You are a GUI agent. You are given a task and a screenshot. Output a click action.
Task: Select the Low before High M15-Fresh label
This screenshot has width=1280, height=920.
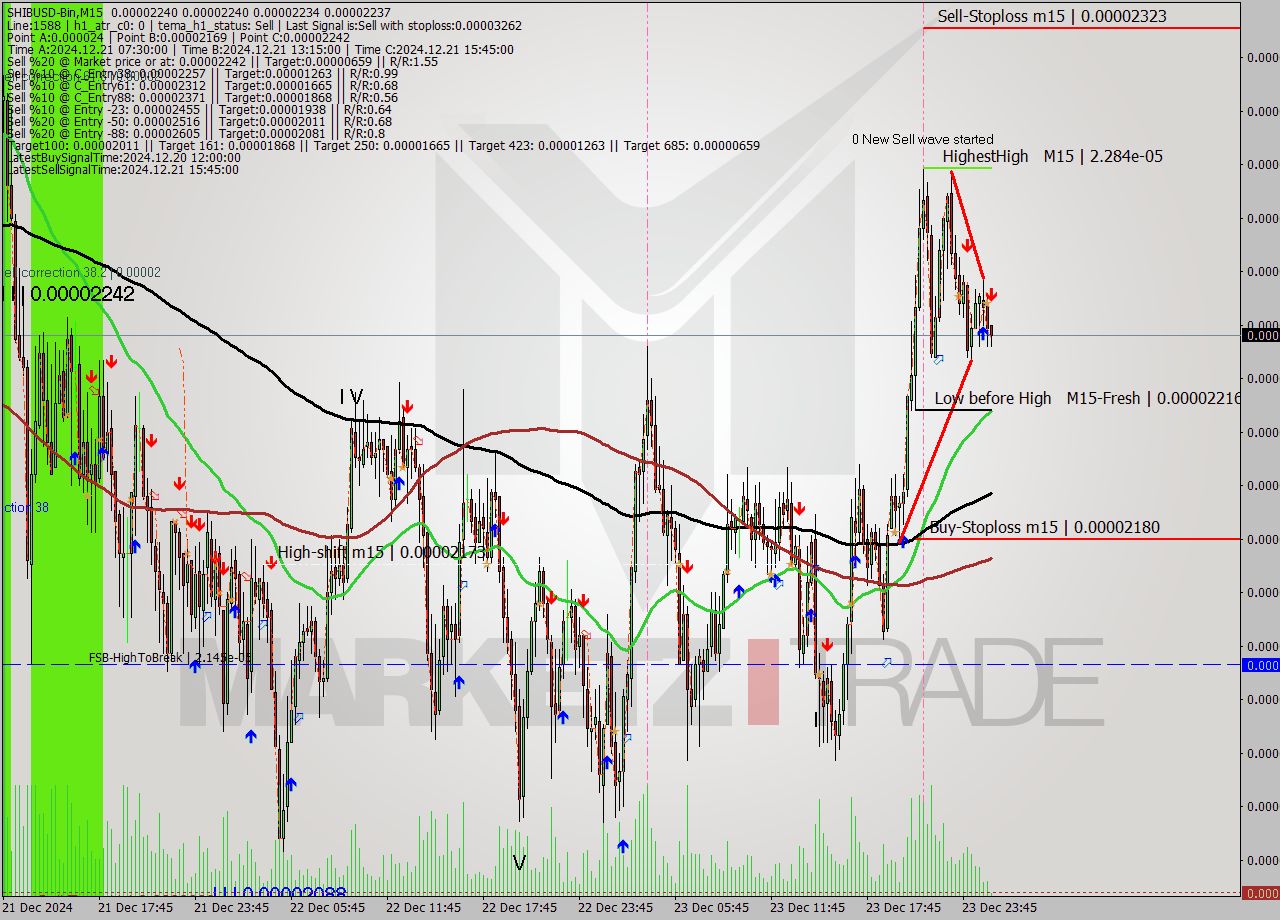1087,398
